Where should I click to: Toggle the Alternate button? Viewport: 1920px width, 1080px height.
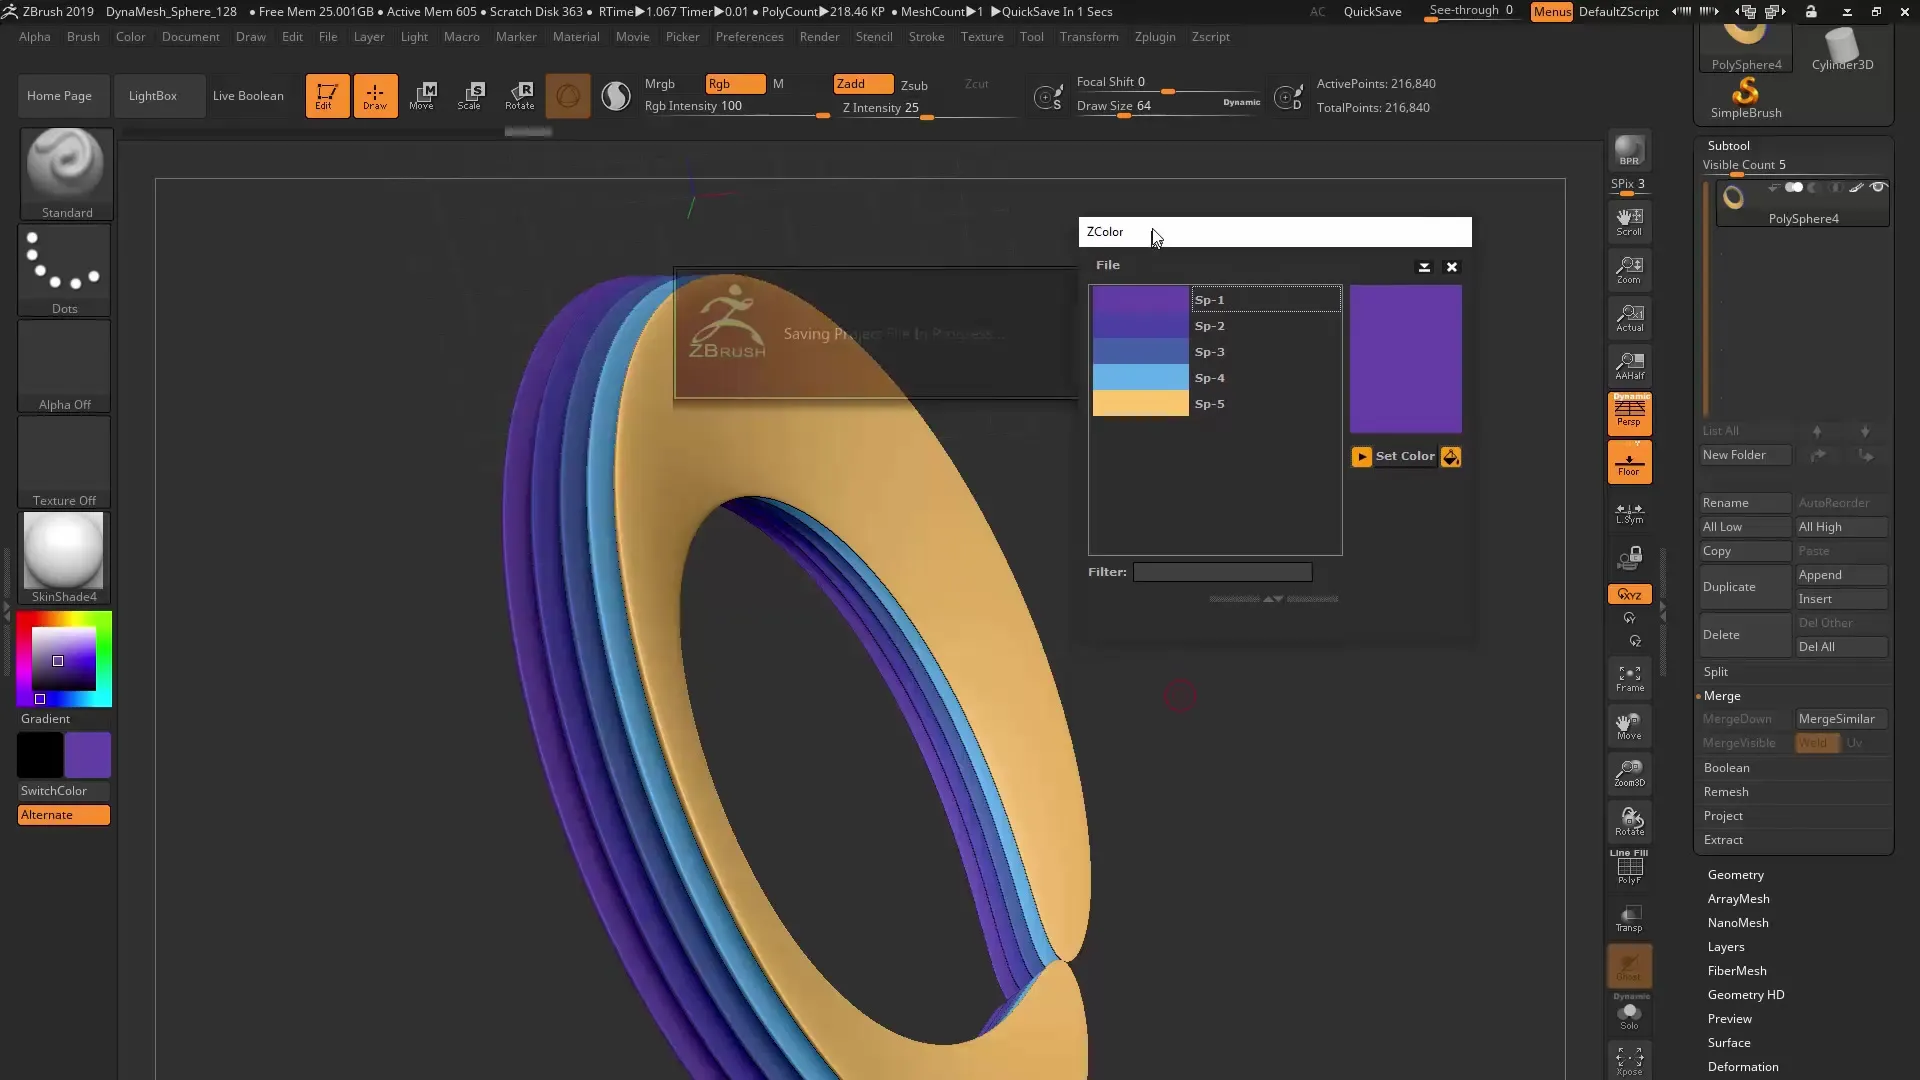[64, 815]
